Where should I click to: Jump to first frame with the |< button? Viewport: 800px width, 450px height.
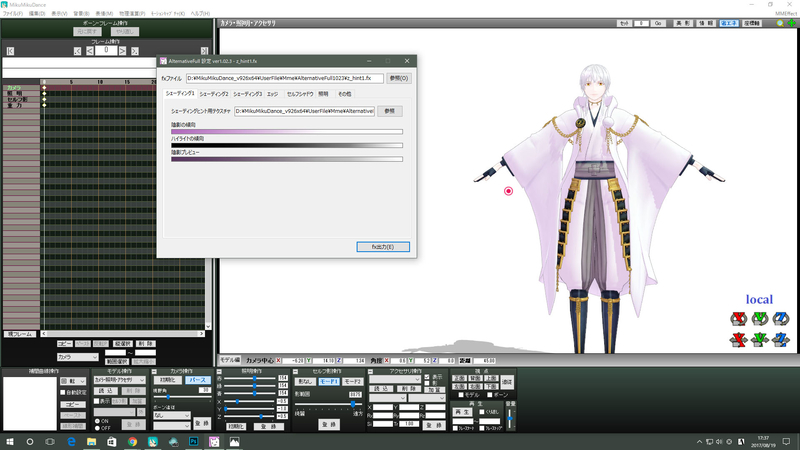[10, 51]
